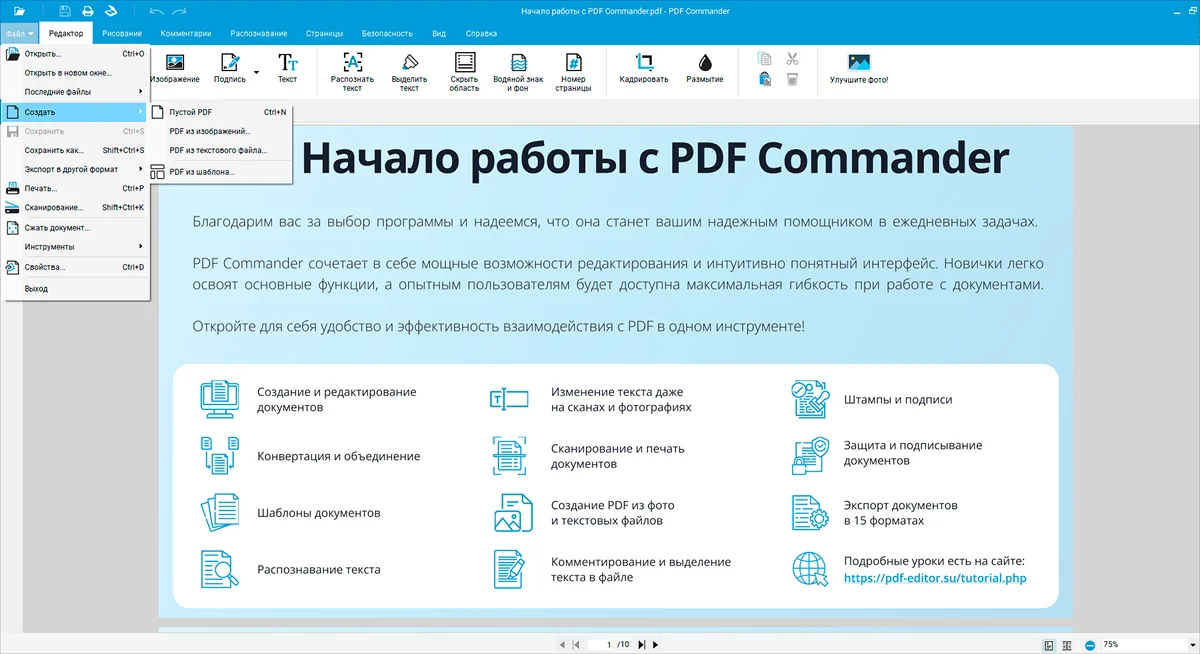Viewport: 1200px width, 654px height.
Task: Open Свойства... from the File menu
Action: click(x=75, y=267)
